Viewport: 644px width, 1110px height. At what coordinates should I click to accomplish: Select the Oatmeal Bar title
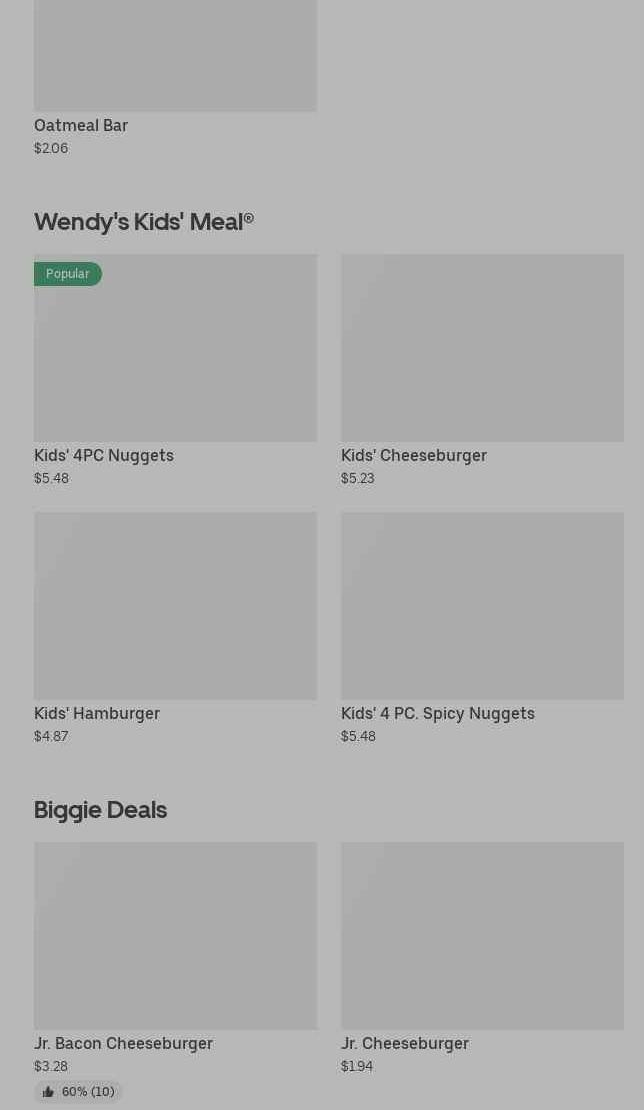pyautogui.click(x=81, y=125)
